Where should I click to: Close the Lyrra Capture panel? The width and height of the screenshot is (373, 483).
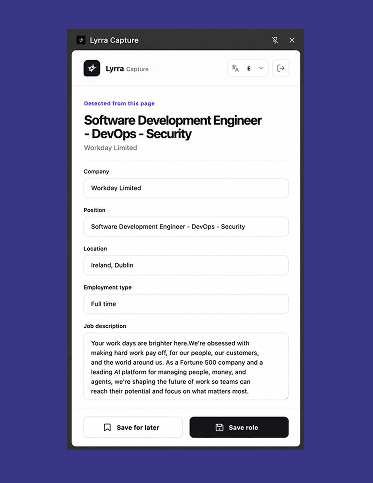coord(292,40)
